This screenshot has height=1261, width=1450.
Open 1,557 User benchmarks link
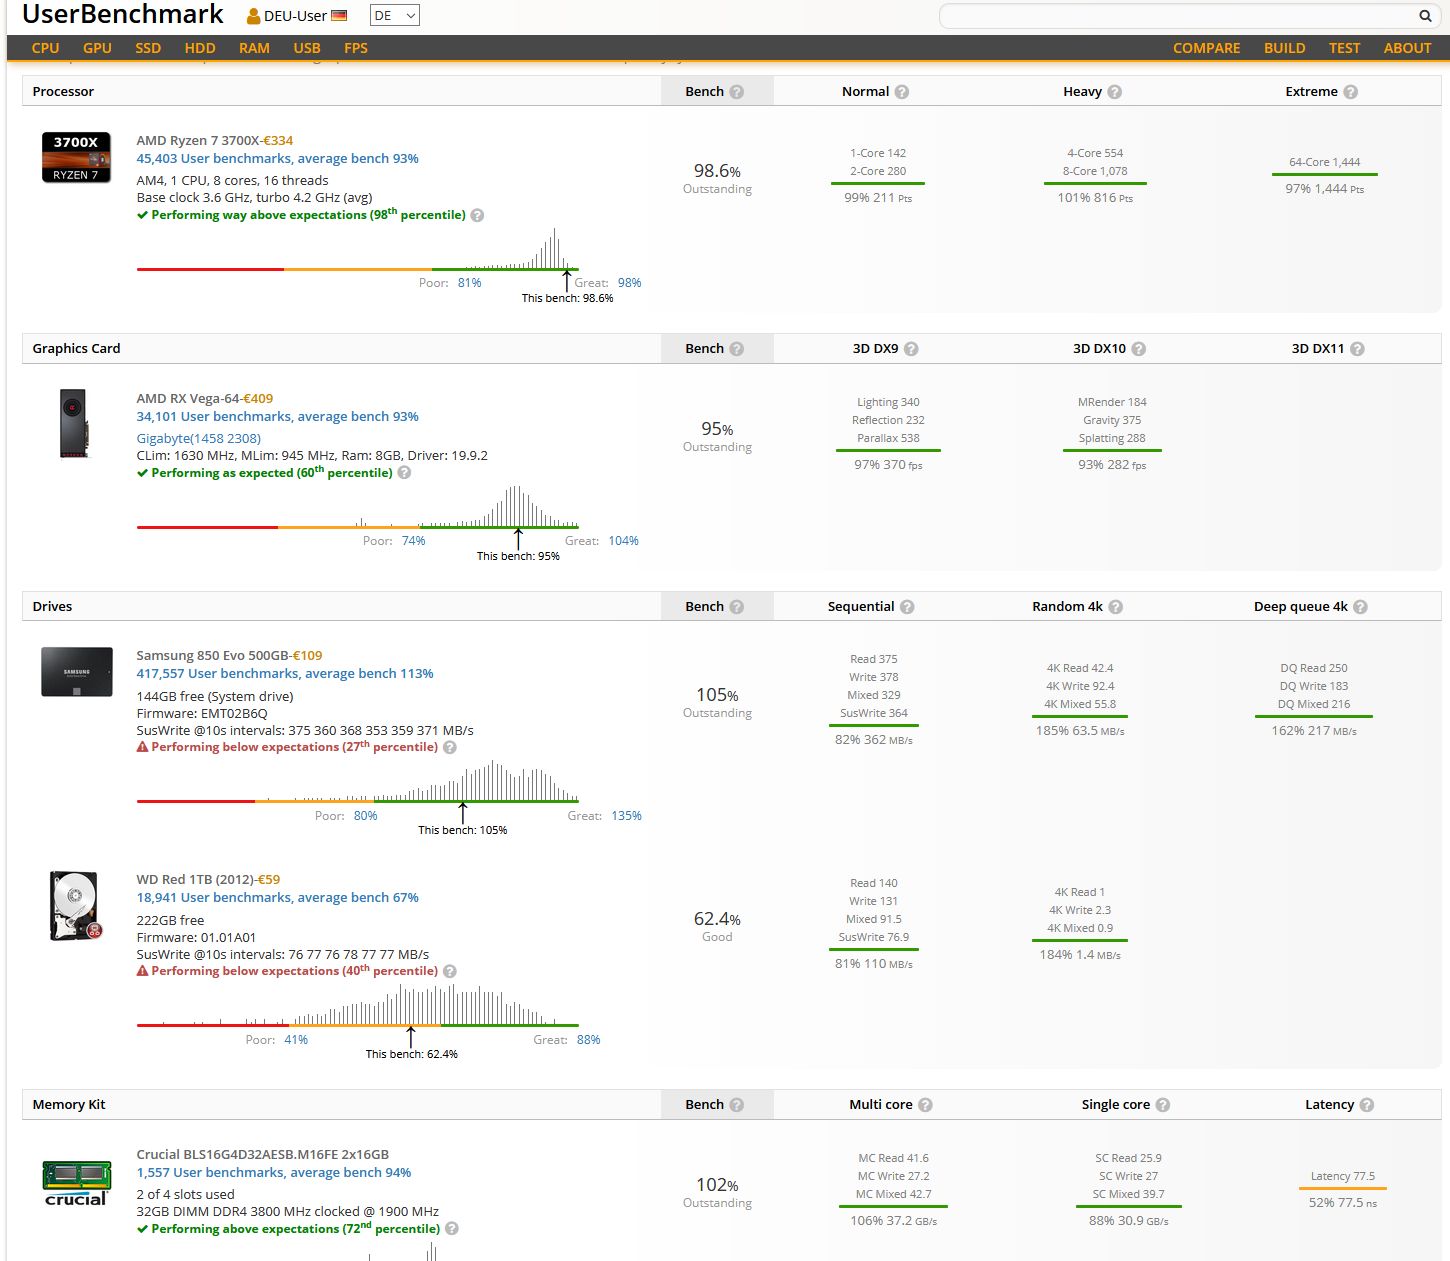[x=273, y=1173]
